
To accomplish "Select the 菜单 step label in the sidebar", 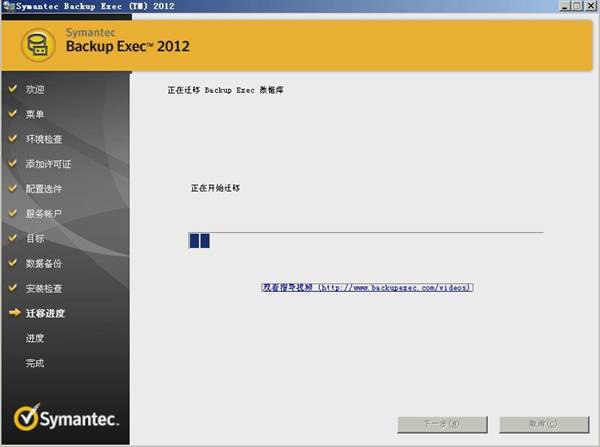I will [35, 114].
